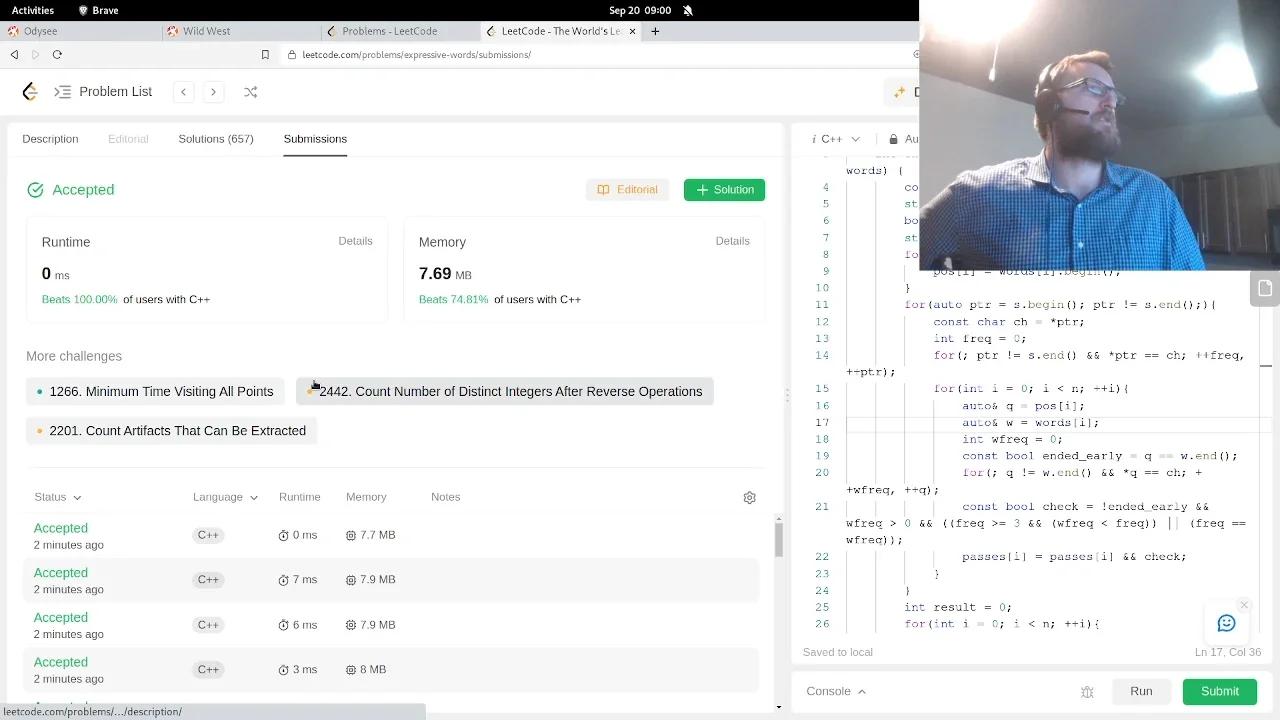The image size is (1280, 720).
Task: Bookmark this page in address bar
Action: pos(265,55)
